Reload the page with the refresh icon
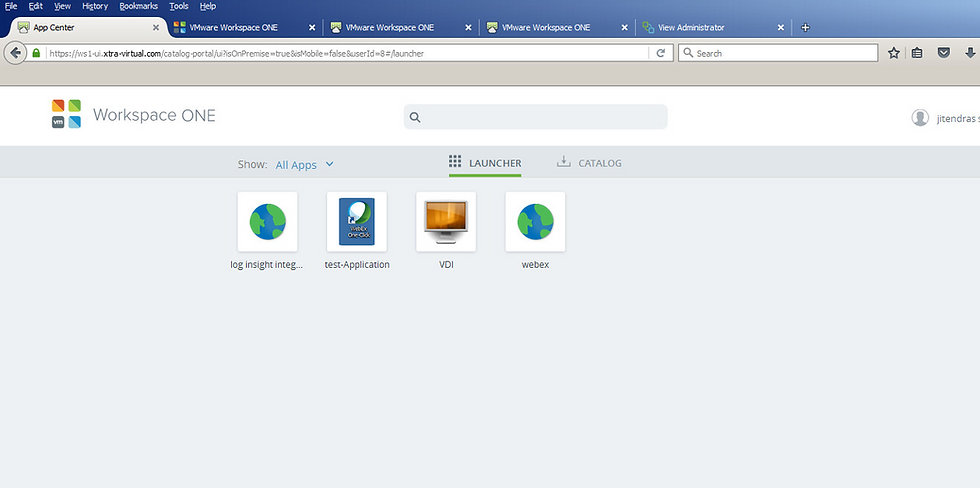 coord(661,54)
